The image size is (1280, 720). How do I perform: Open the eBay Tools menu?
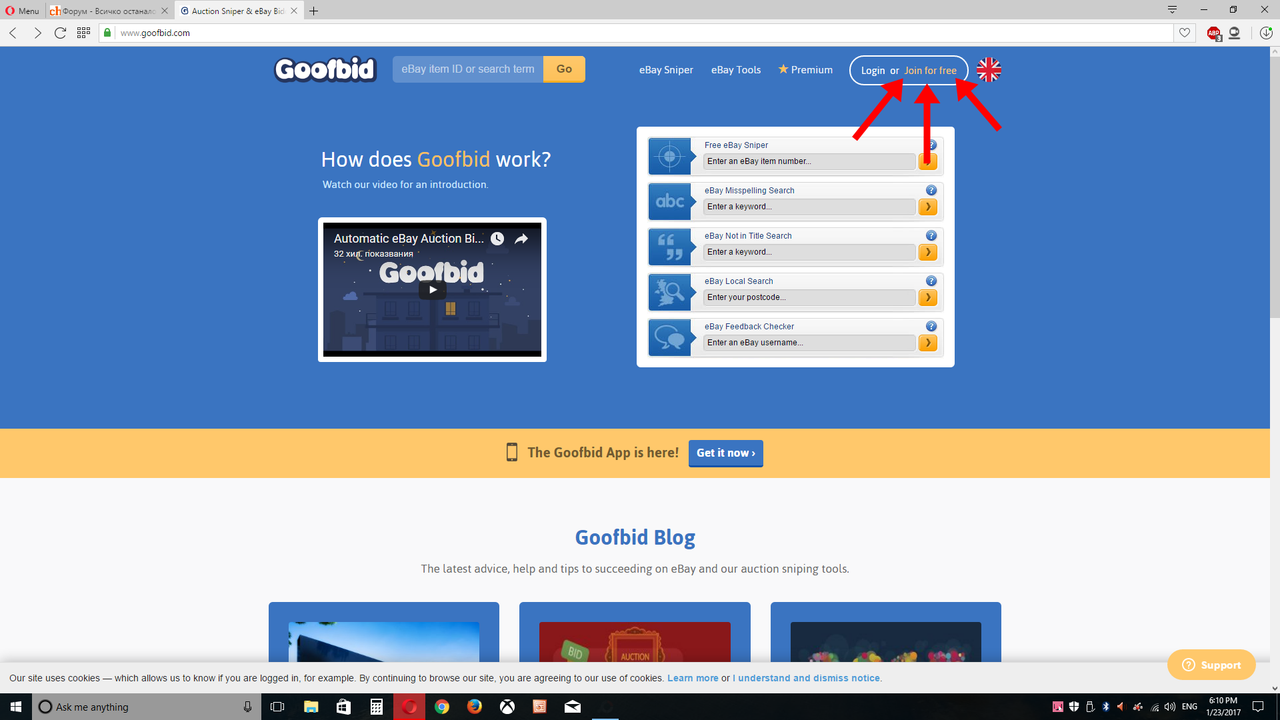pyautogui.click(x=736, y=70)
